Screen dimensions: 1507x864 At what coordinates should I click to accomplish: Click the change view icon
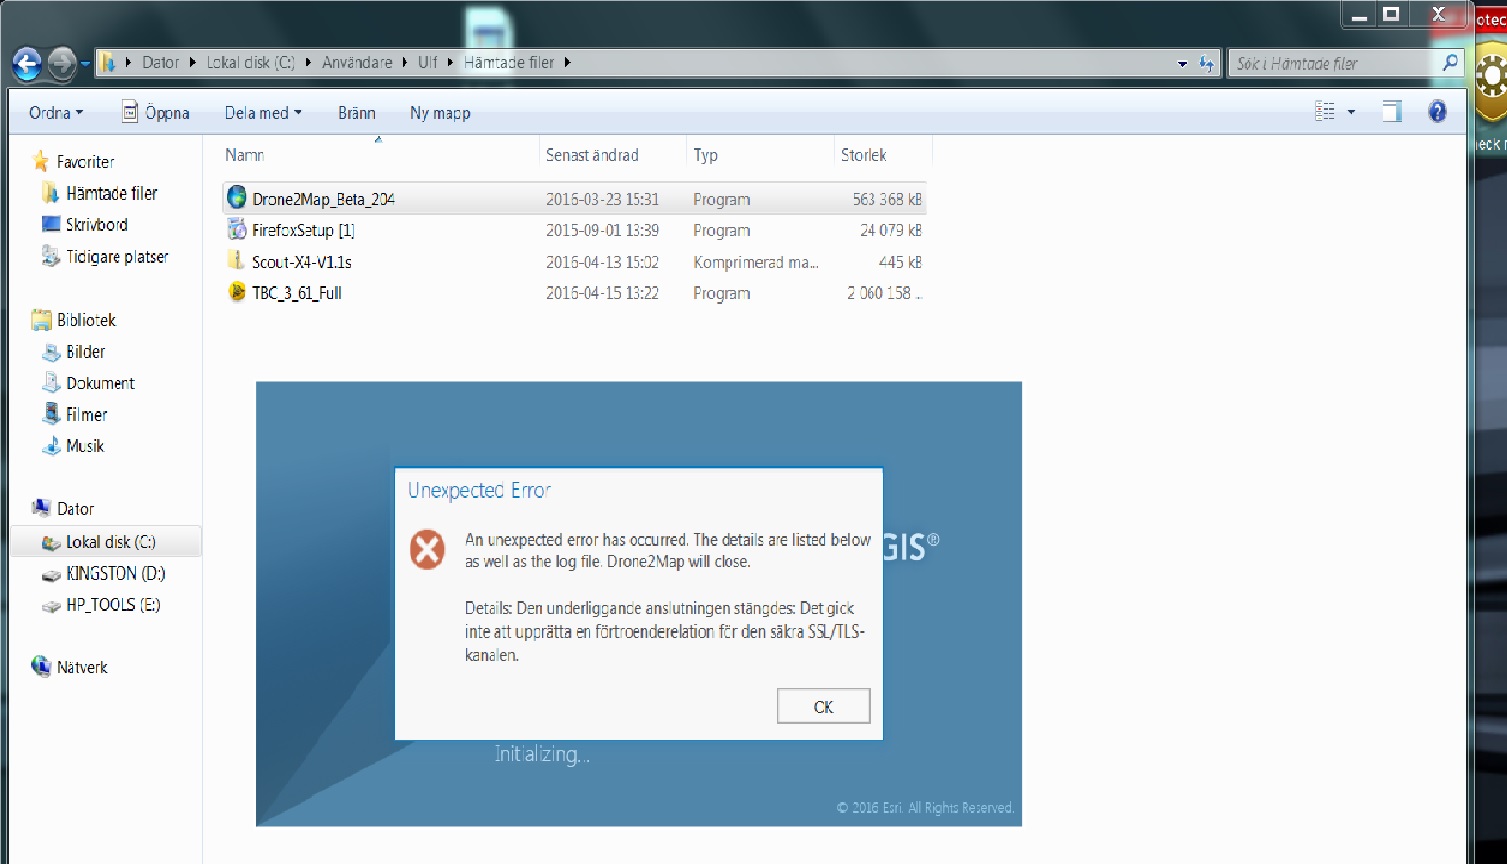[x=1325, y=111]
